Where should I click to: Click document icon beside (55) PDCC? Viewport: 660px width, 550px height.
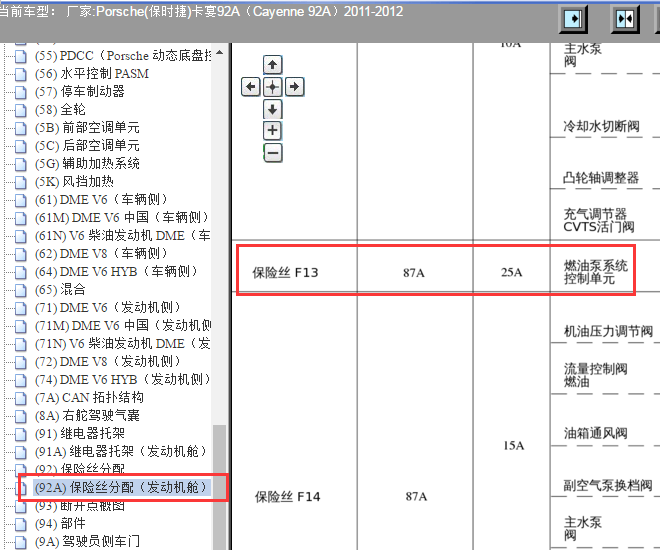point(20,56)
